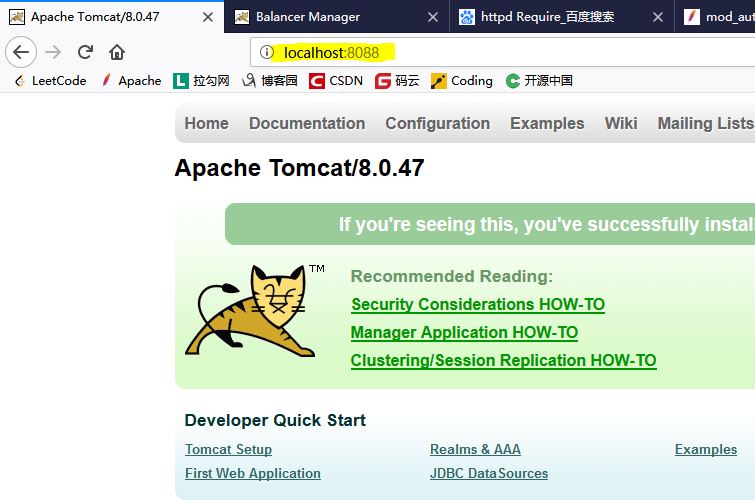Open Home in Tomcat navigation

(x=207, y=123)
